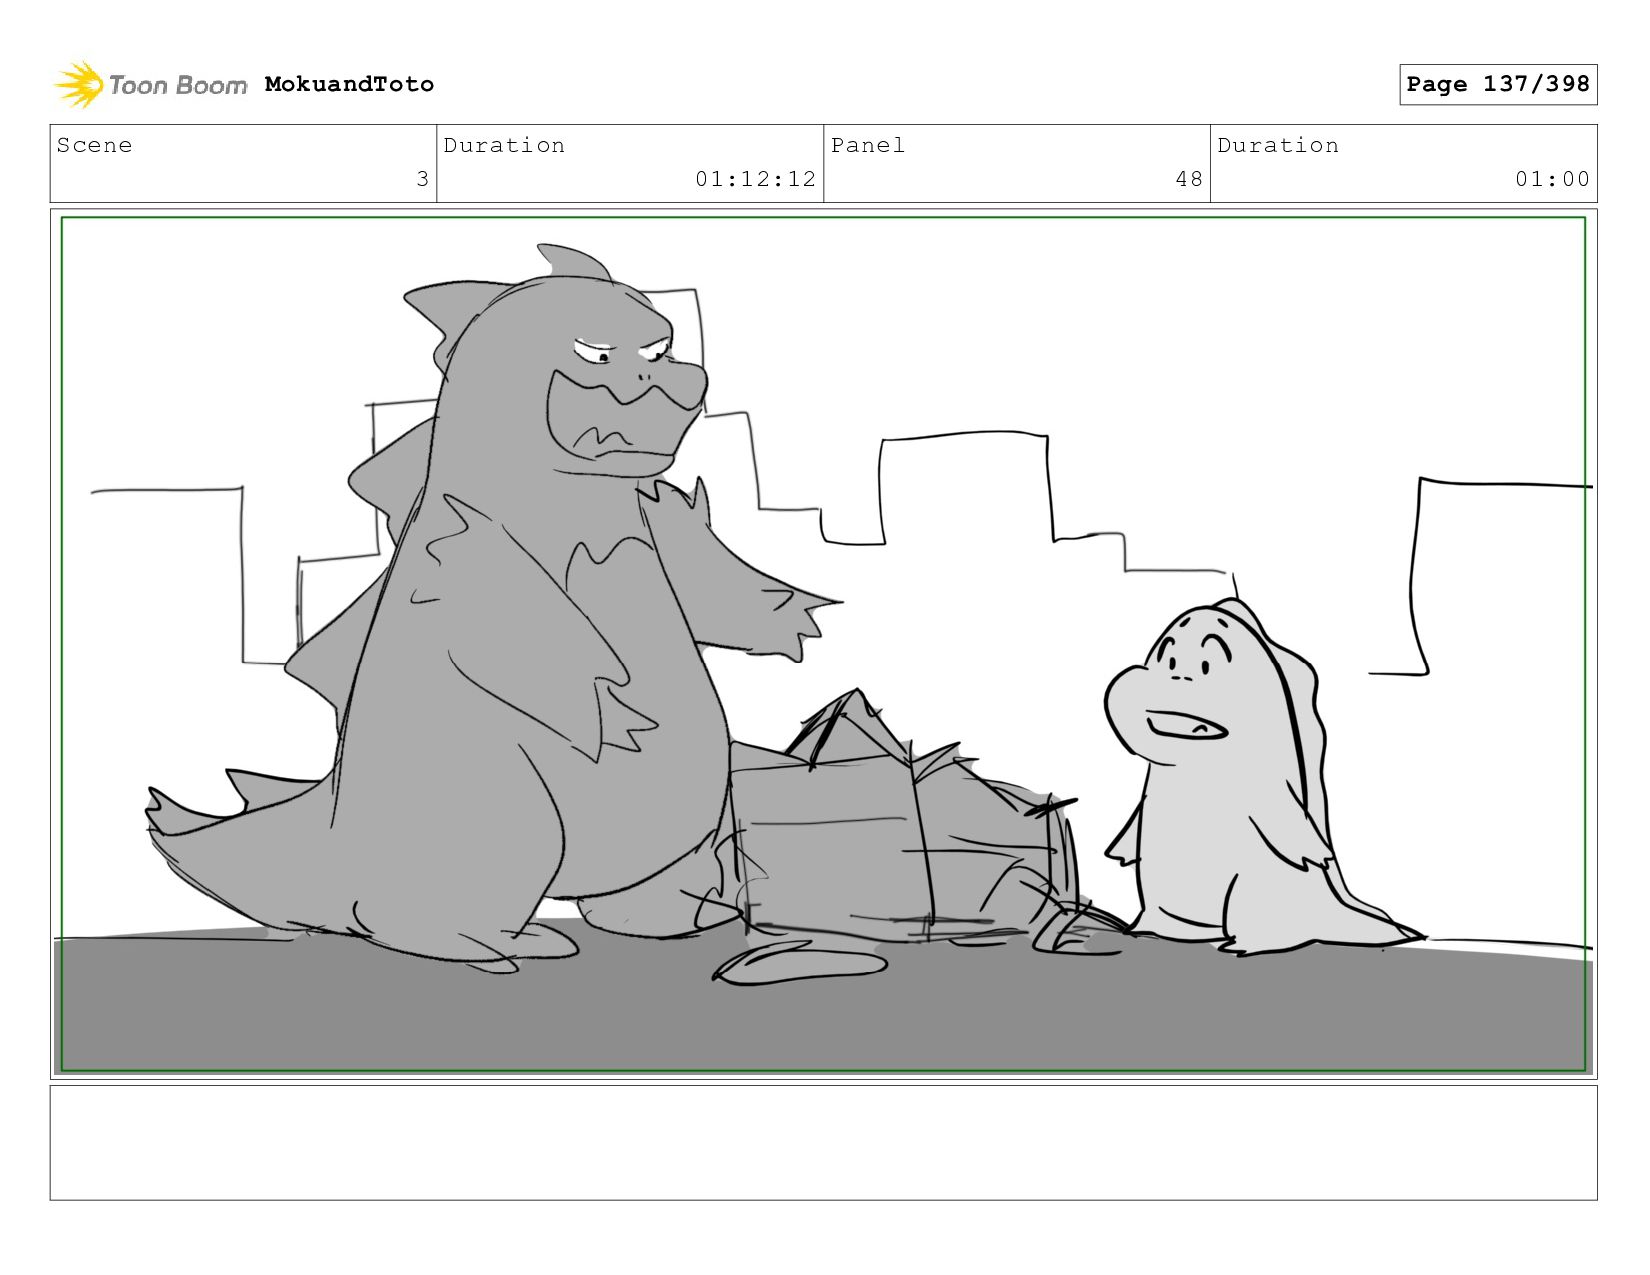Click the empty notes box below panel
1650x1275 pixels.
[823, 1143]
